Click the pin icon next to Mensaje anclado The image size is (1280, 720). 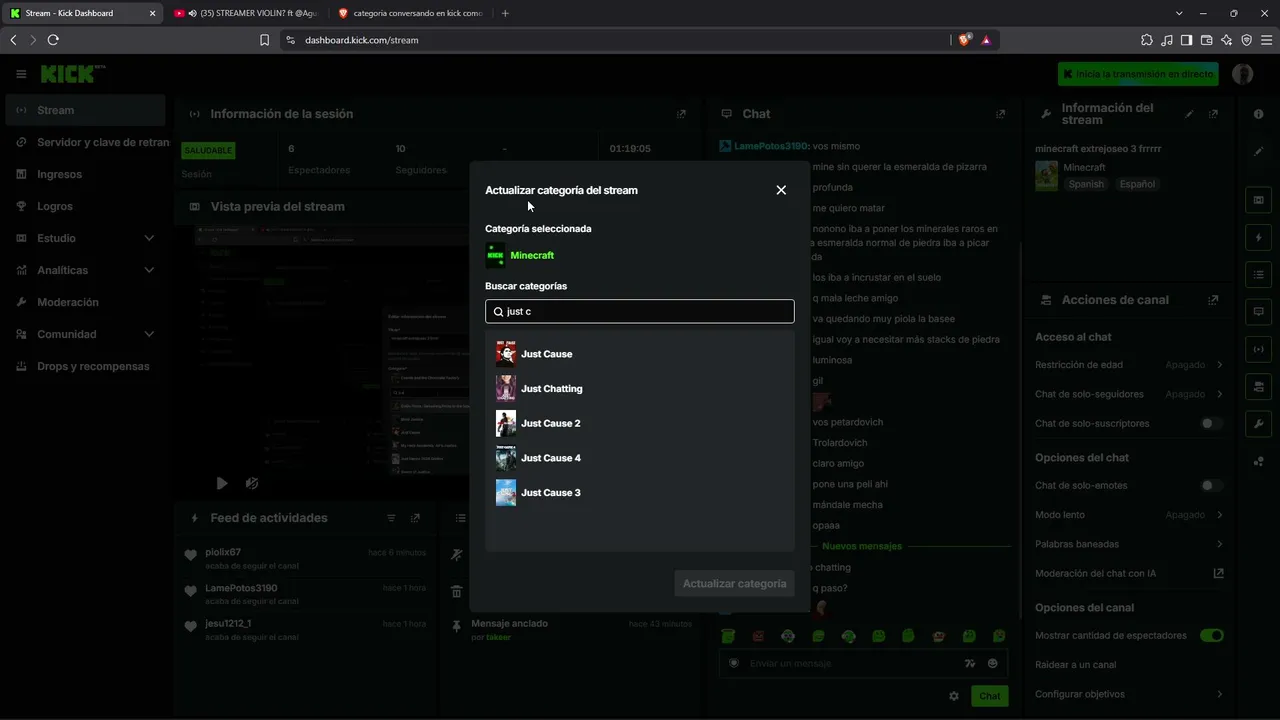click(x=456, y=626)
